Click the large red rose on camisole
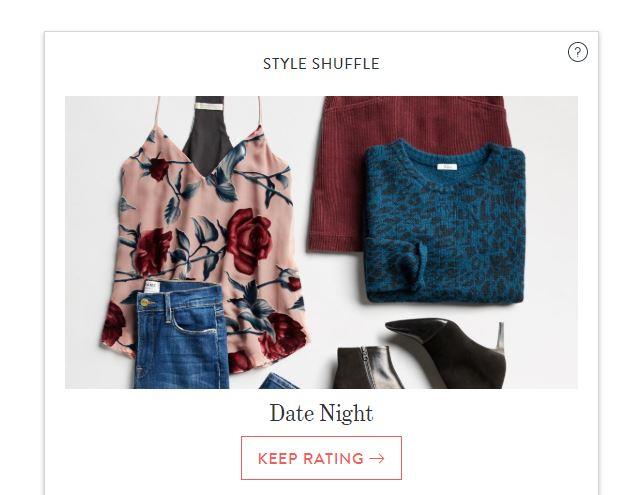The width and height of the screenshot is (636, 495). (249, 239)
